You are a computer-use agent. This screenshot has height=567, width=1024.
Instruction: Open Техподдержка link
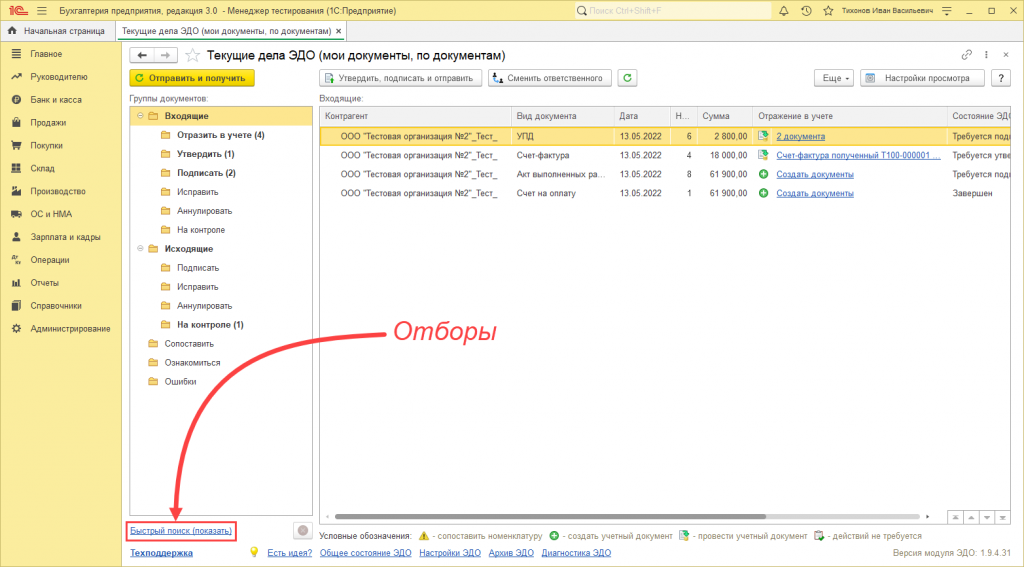161,553
